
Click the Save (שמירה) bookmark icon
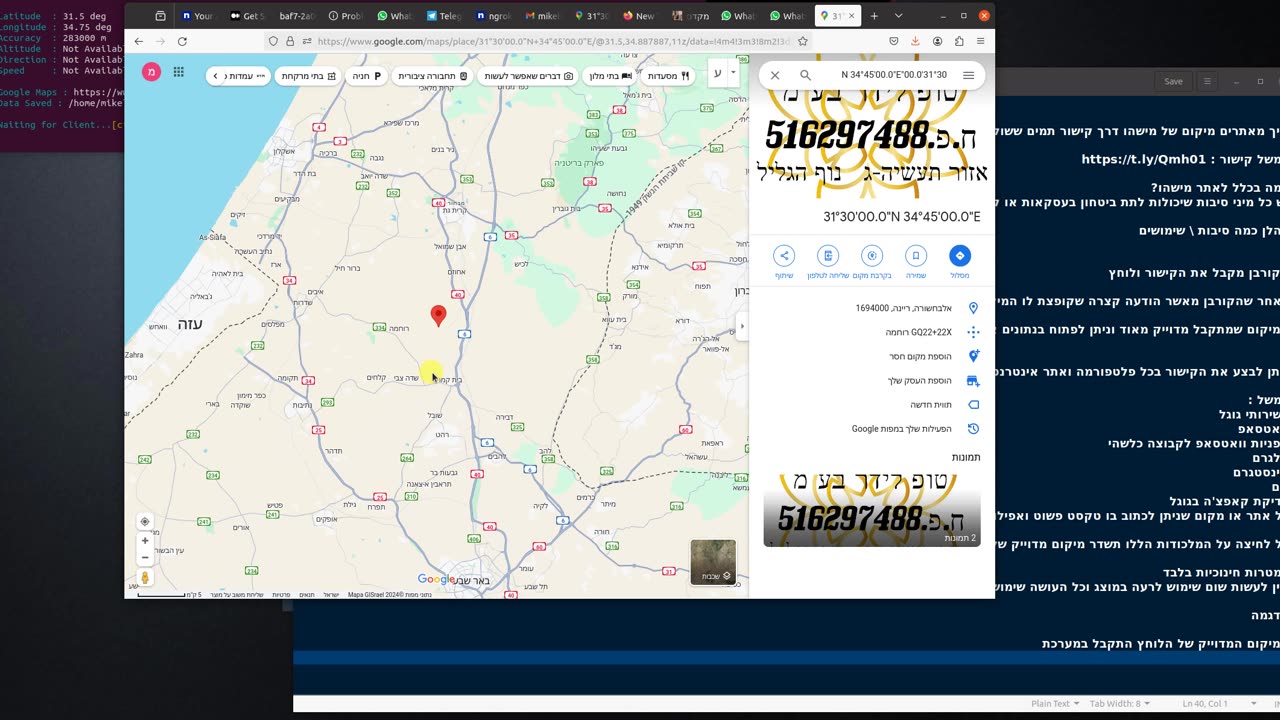(916, 255)
